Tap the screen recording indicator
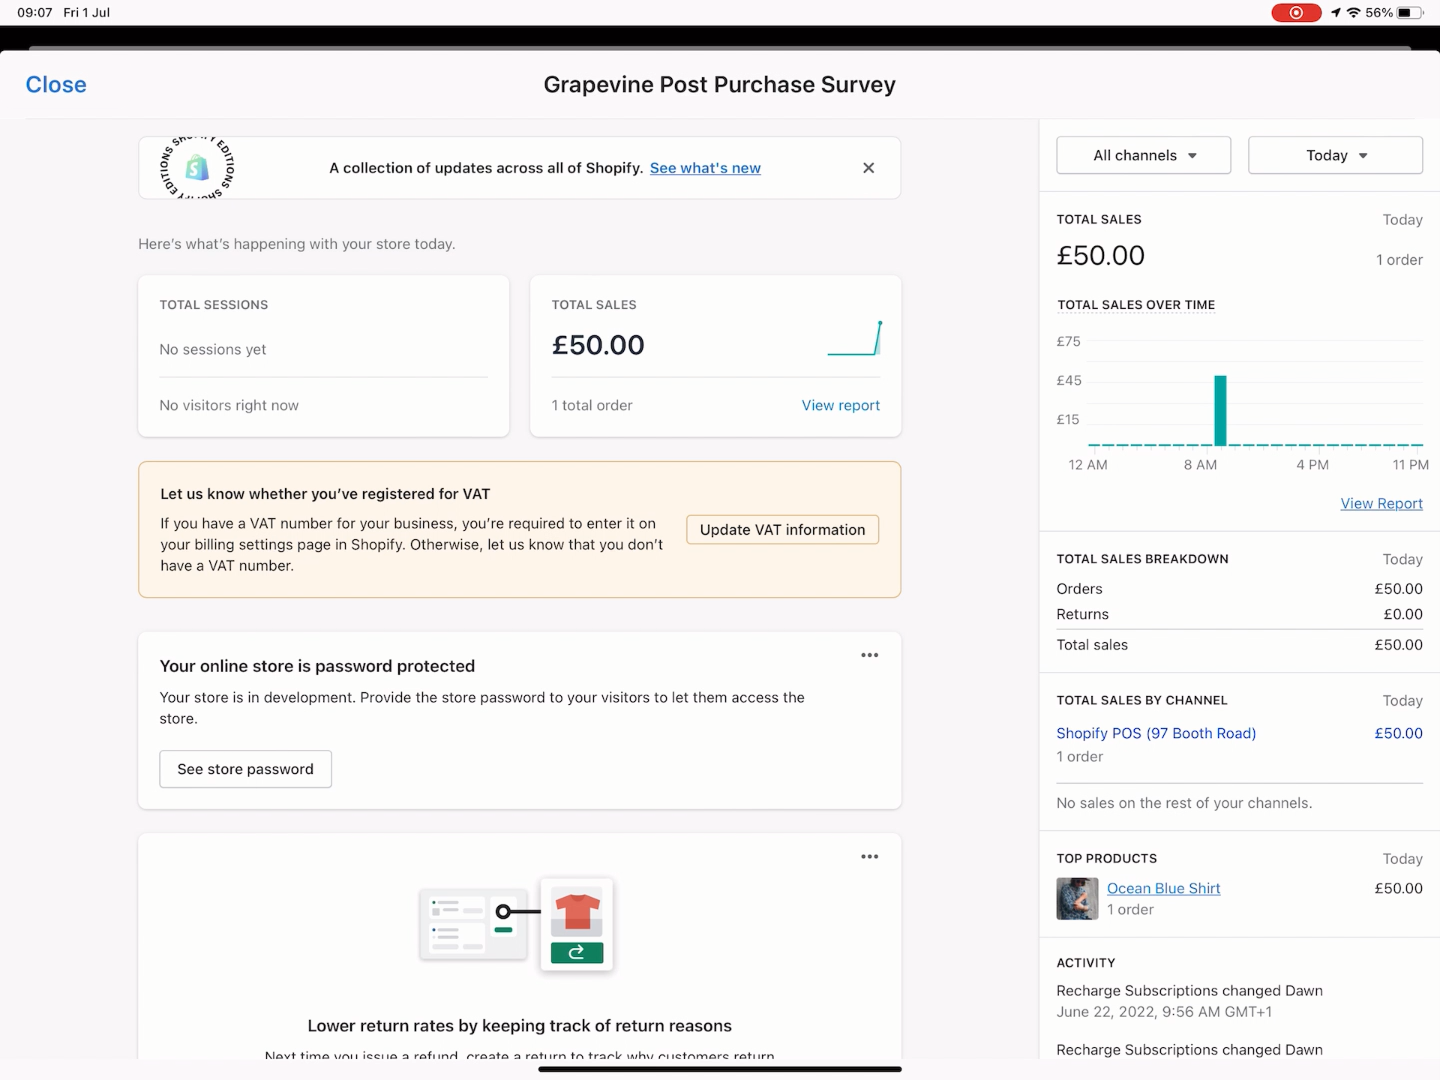This screenshot has height=1080, width=1440. (x=1295, y=13)
